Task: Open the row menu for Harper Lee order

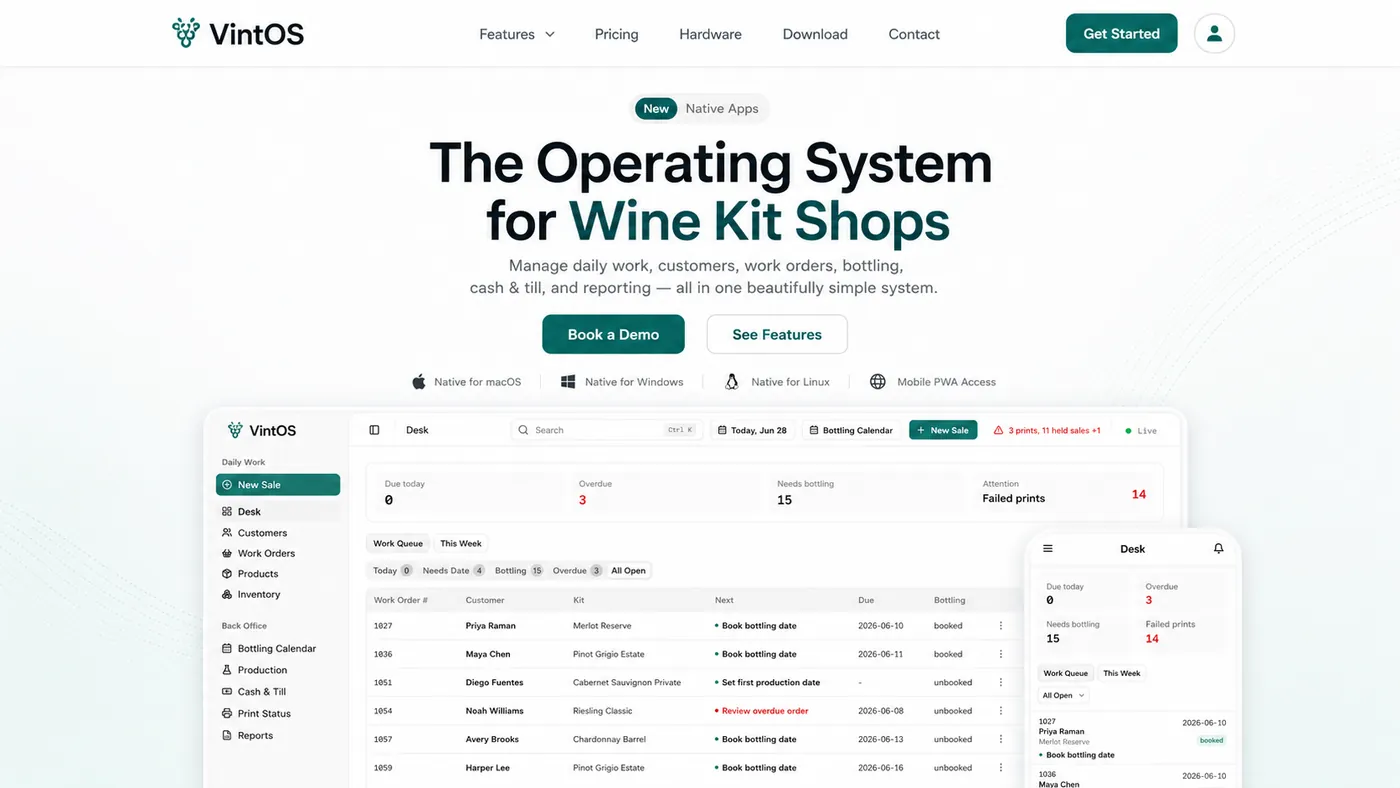Action: 1000,768
